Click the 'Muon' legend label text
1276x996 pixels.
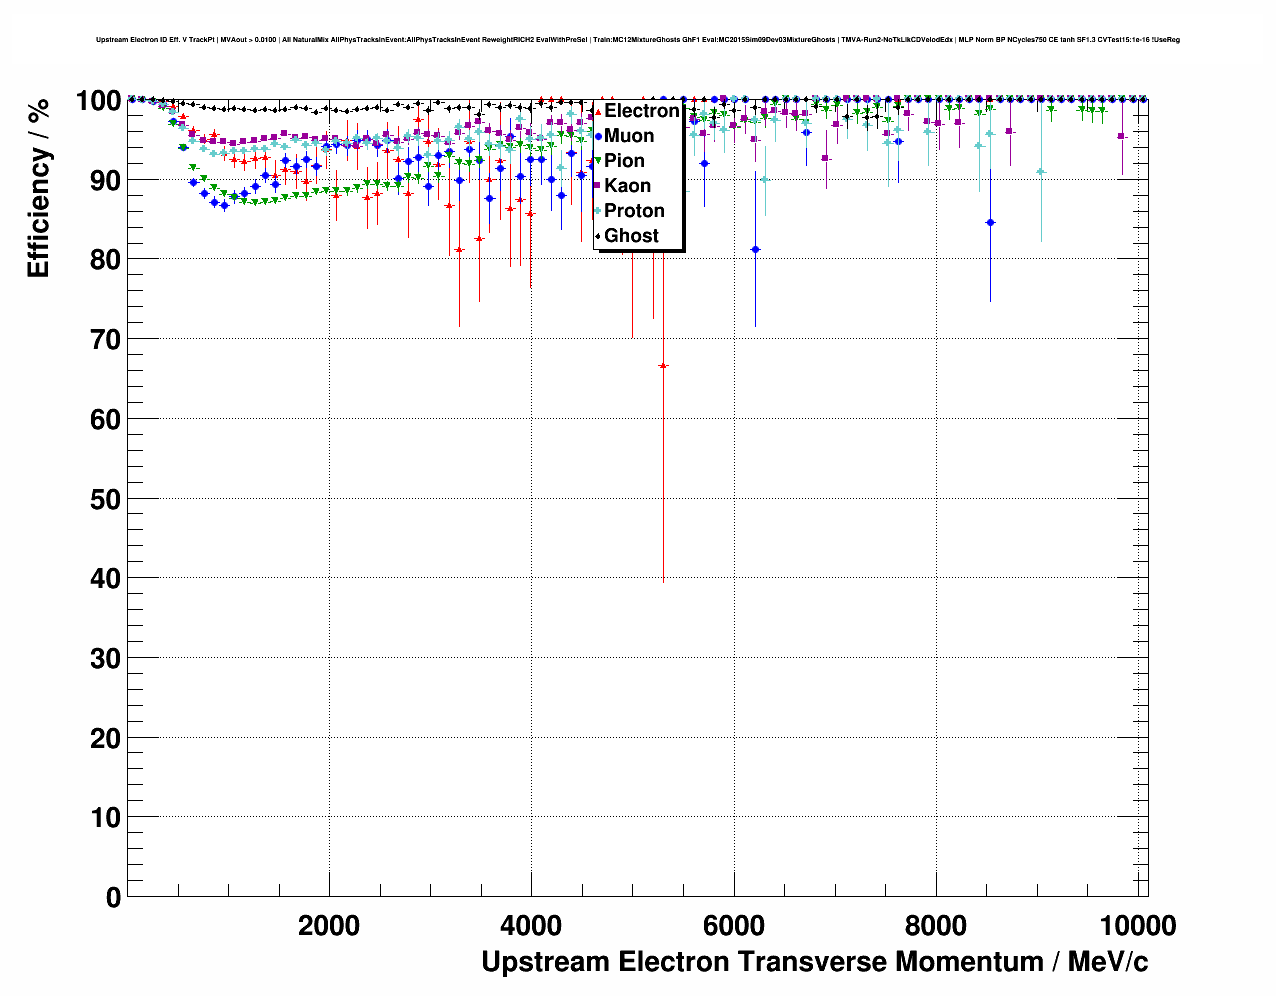[x=629, y=136]
